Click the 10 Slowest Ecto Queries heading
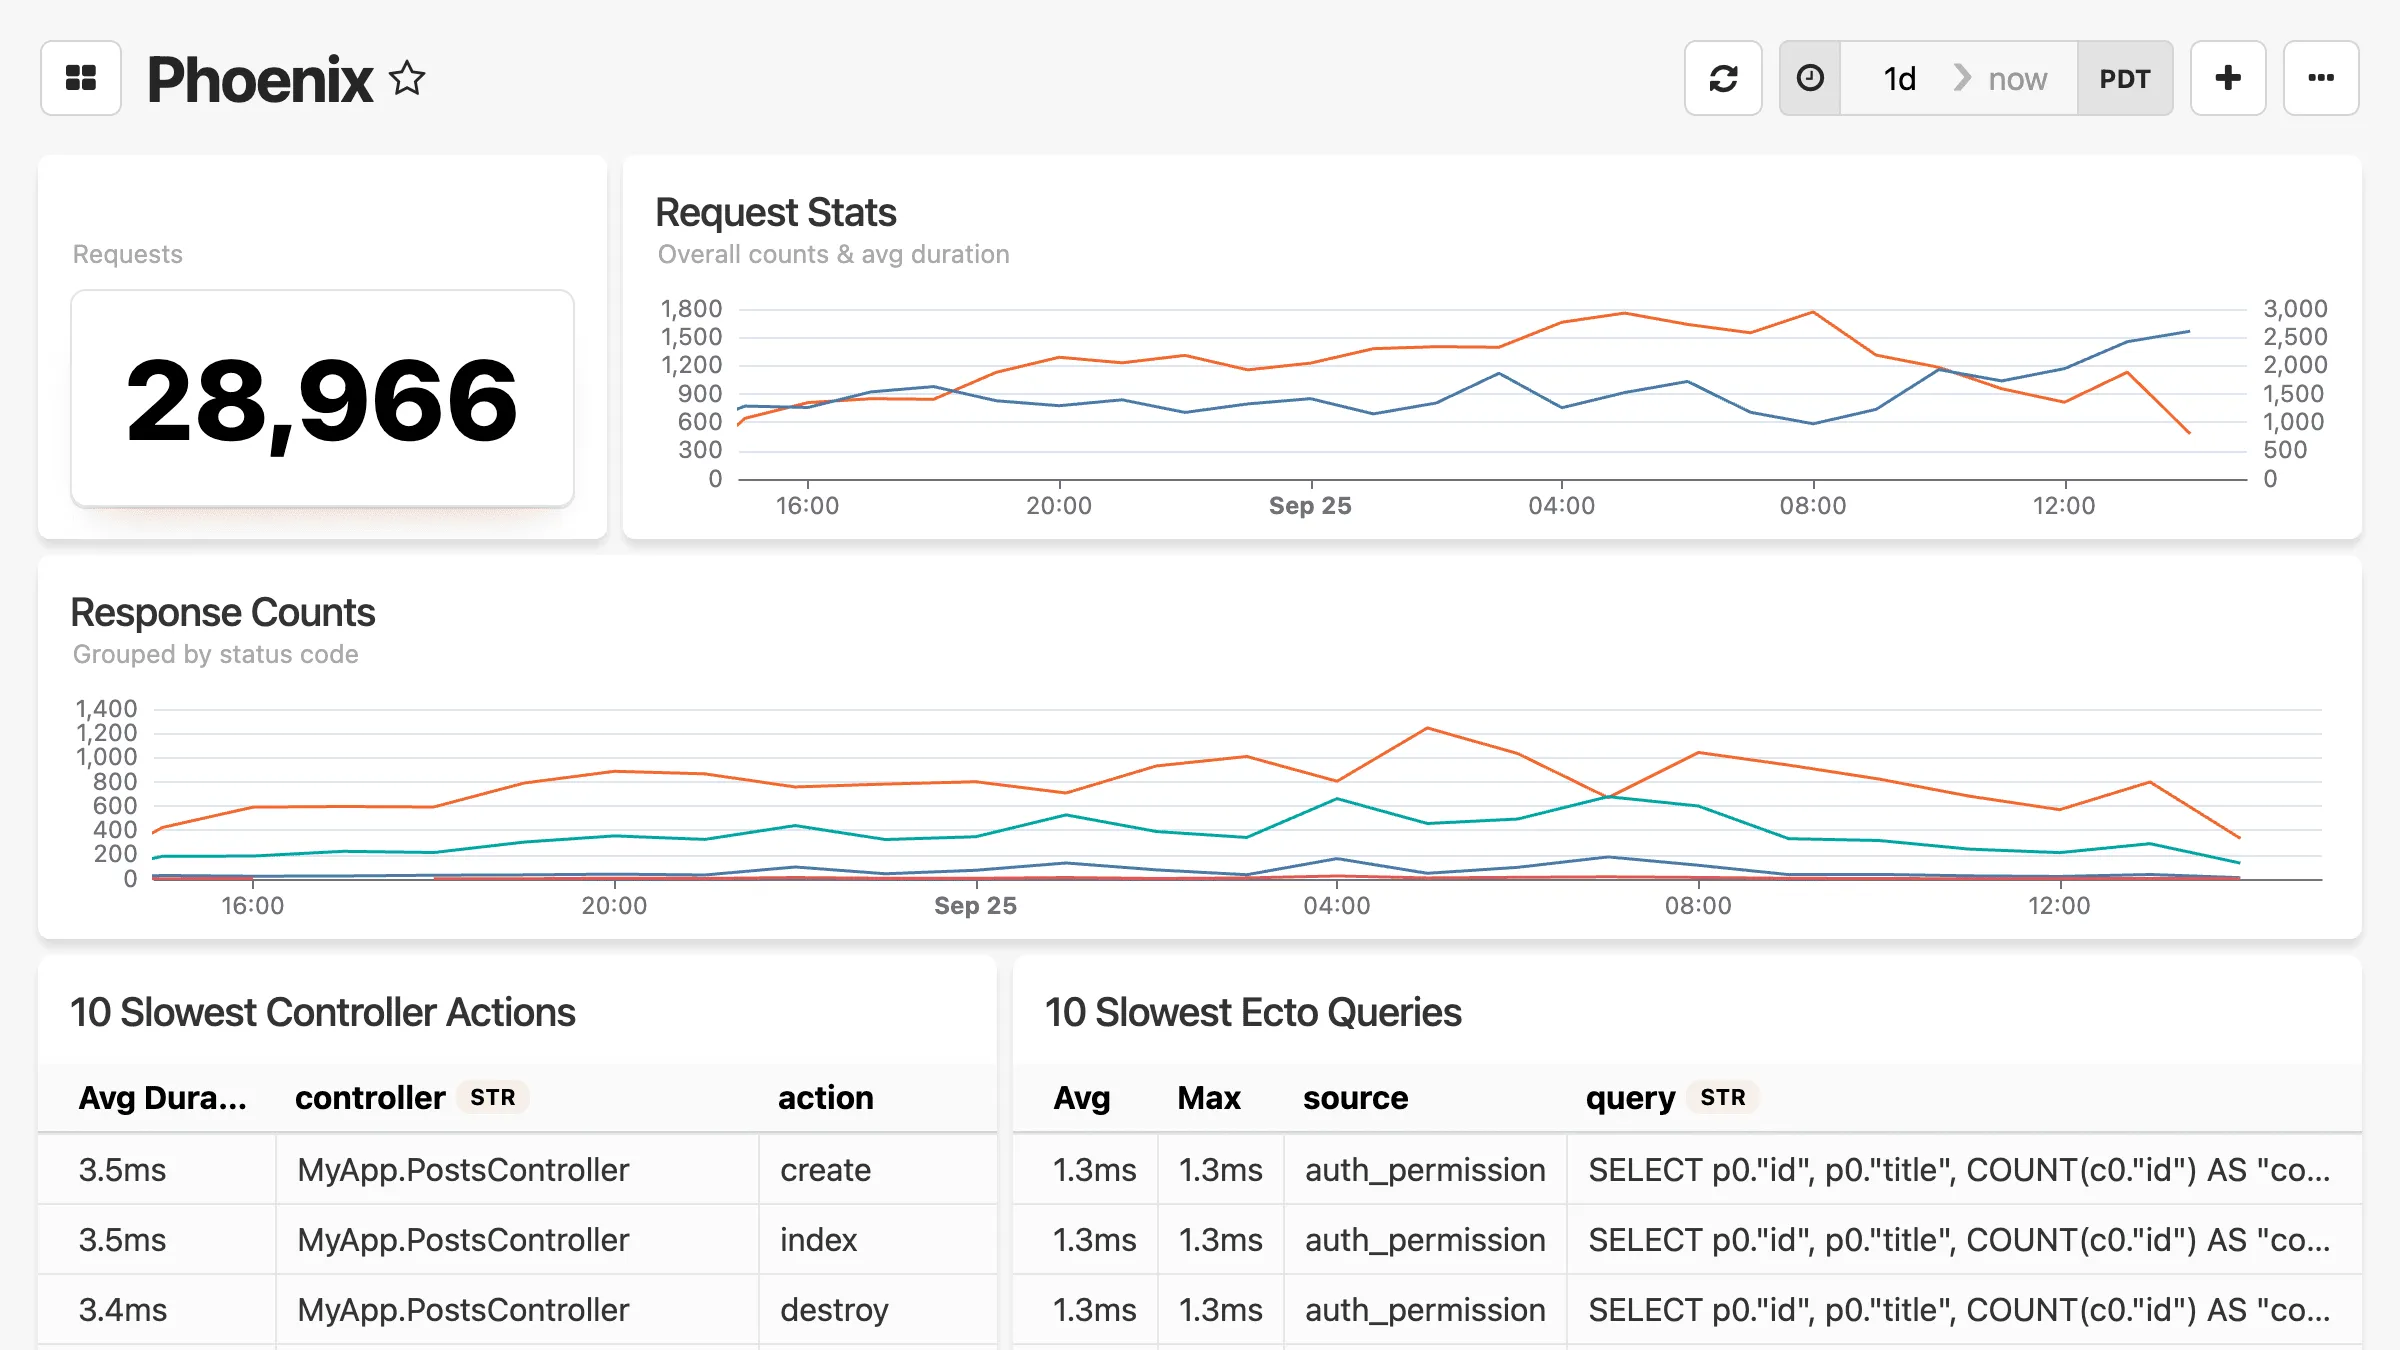The image size is (2400, 1350). pos(1252,1012)
